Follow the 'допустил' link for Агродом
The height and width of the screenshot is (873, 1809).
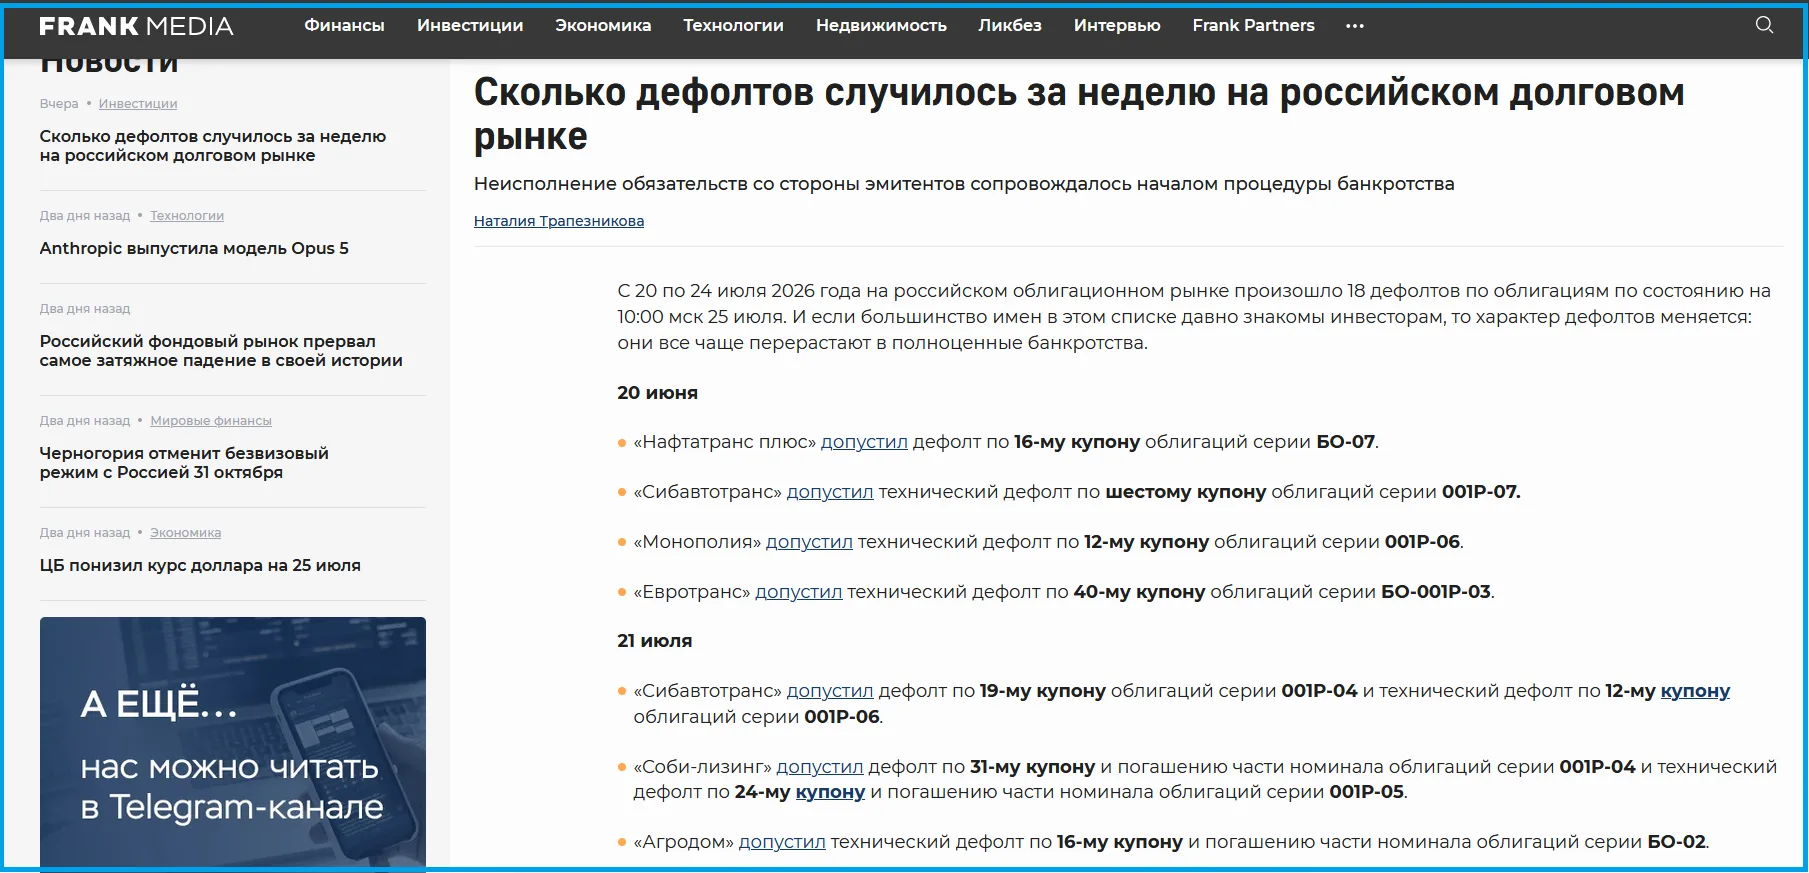pos(782,842)
